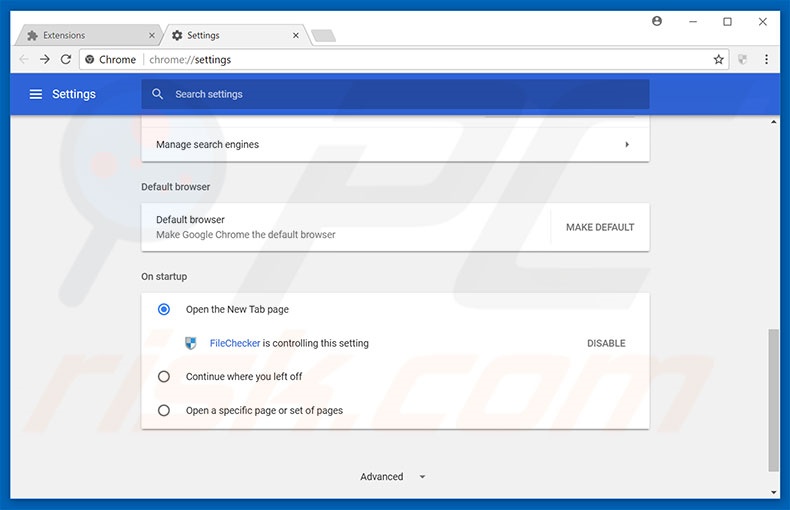Open a new tab

[x=323, y=36]
